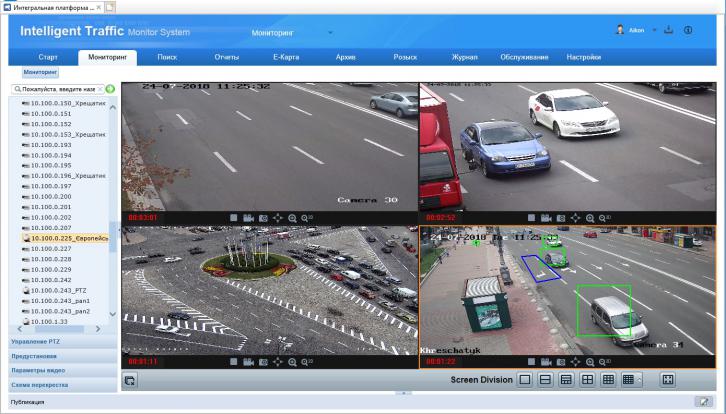Click the green add button beside search

(x=110, y=89)
